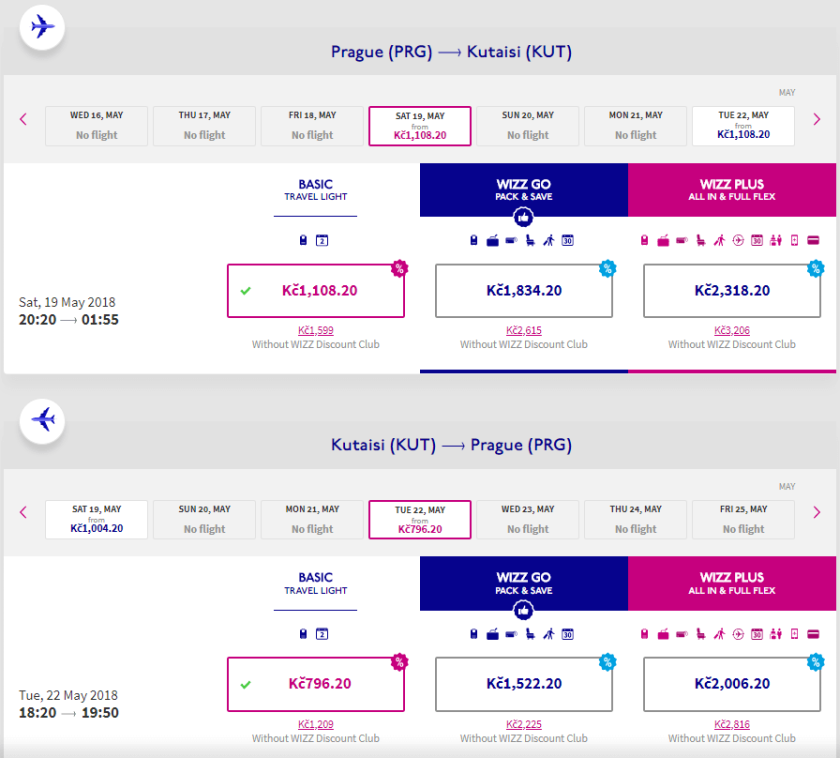Select the Kč1,108.20 Basic outbound fare
The width and height of the screenshot is (840, 758).
click(315, 291)
